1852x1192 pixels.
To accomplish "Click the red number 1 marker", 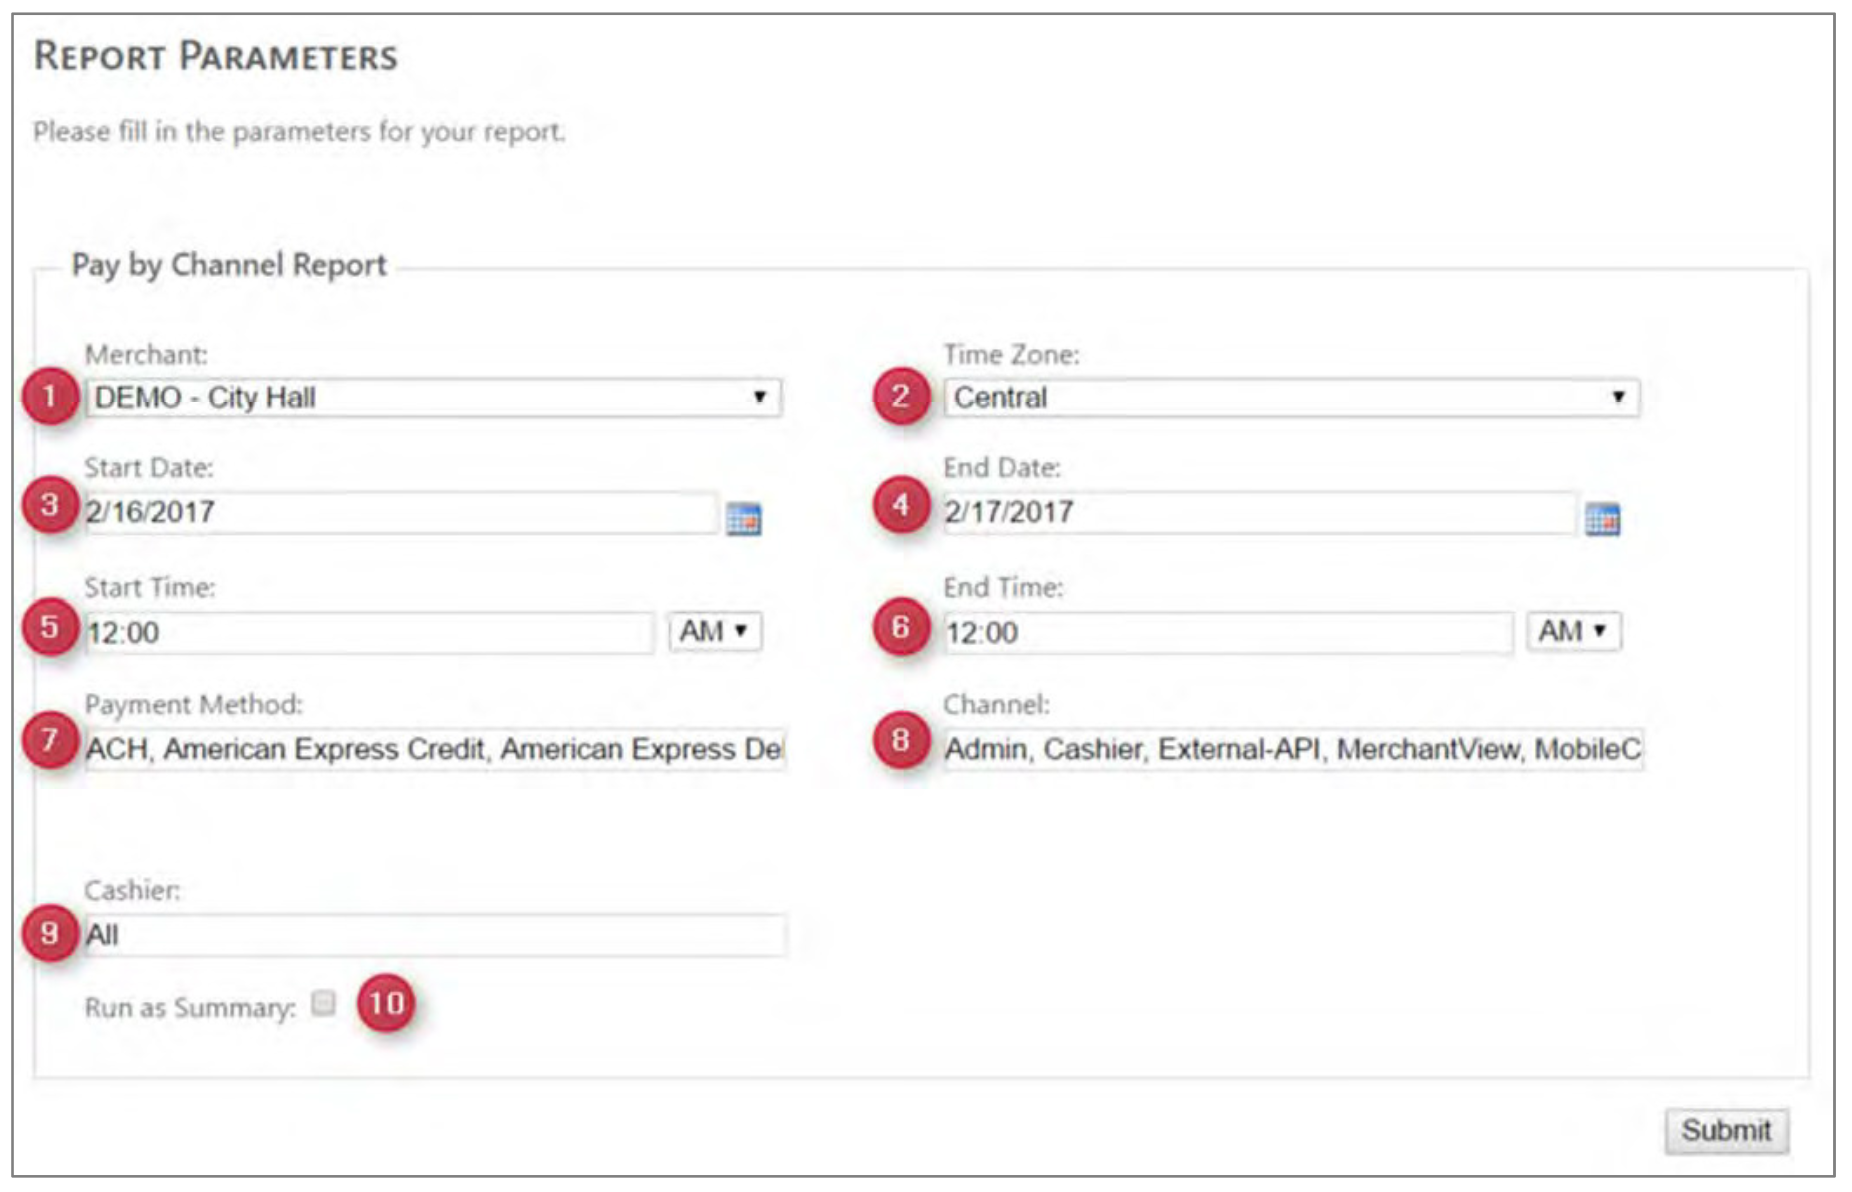I will click(50, 397).
